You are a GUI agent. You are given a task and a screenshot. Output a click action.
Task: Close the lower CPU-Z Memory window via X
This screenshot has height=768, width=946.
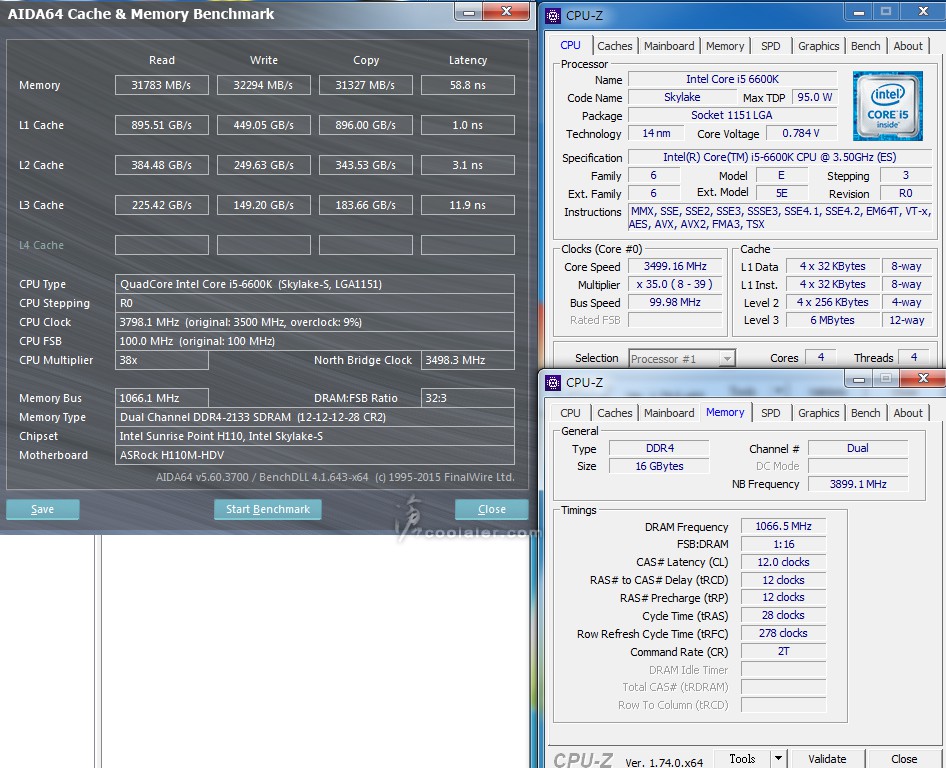[x=922, y=378]
